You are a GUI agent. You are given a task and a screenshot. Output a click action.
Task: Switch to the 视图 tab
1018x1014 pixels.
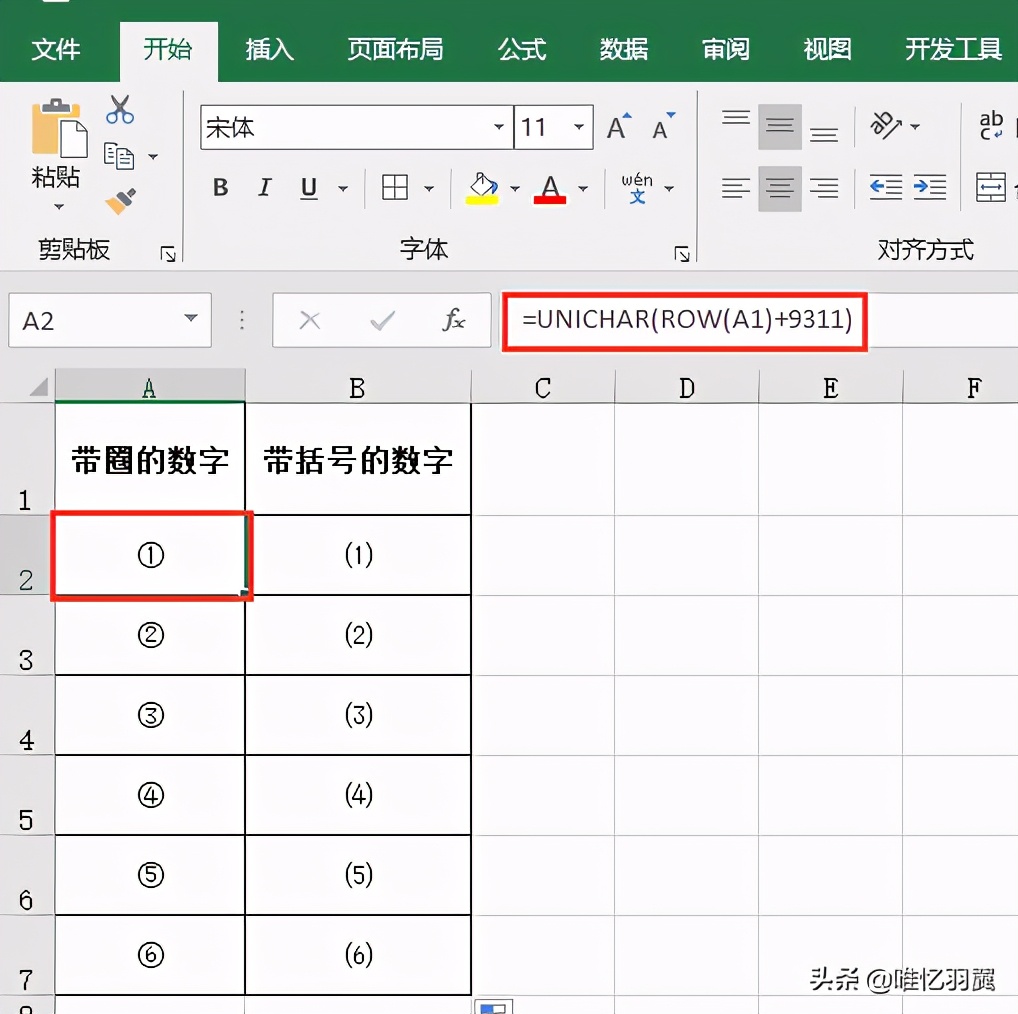click(827, 49)
